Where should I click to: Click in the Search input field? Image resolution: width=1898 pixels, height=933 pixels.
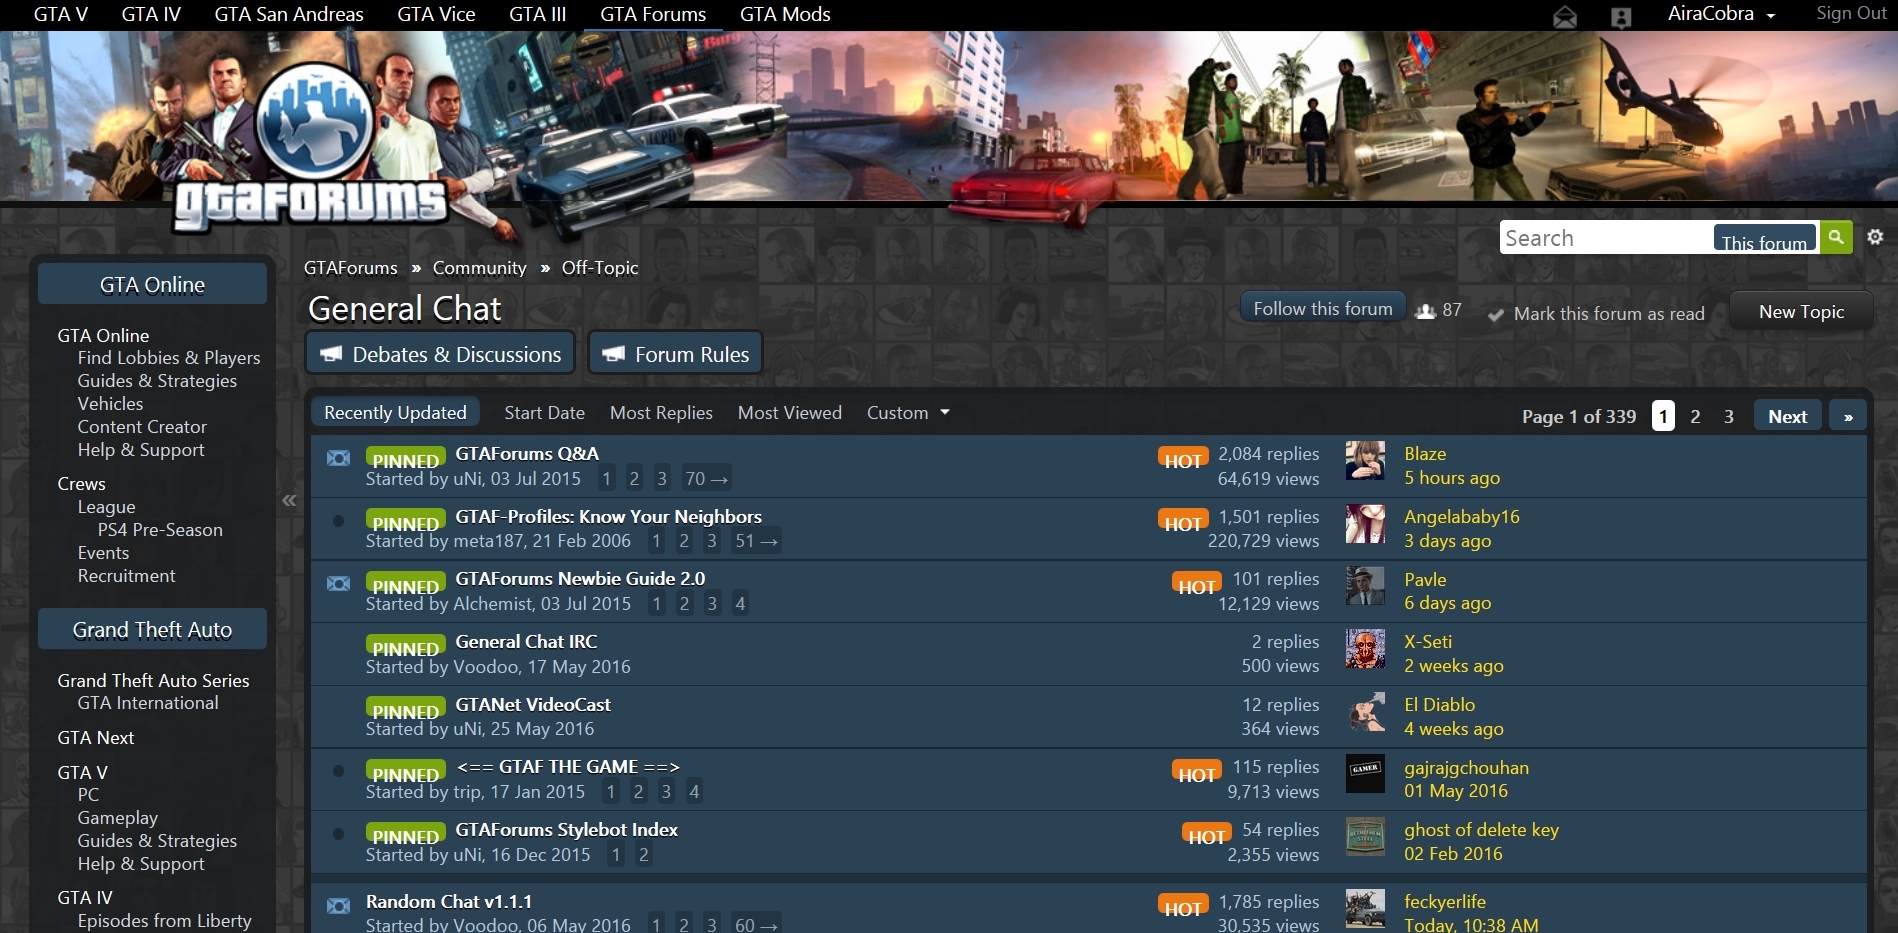[1606, 238]
